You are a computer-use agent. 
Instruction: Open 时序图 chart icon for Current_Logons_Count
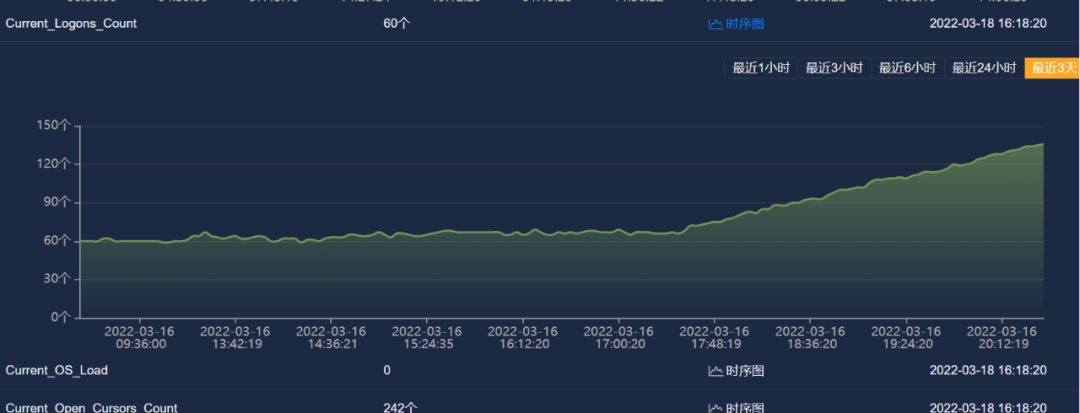click(x=736, y=24)
